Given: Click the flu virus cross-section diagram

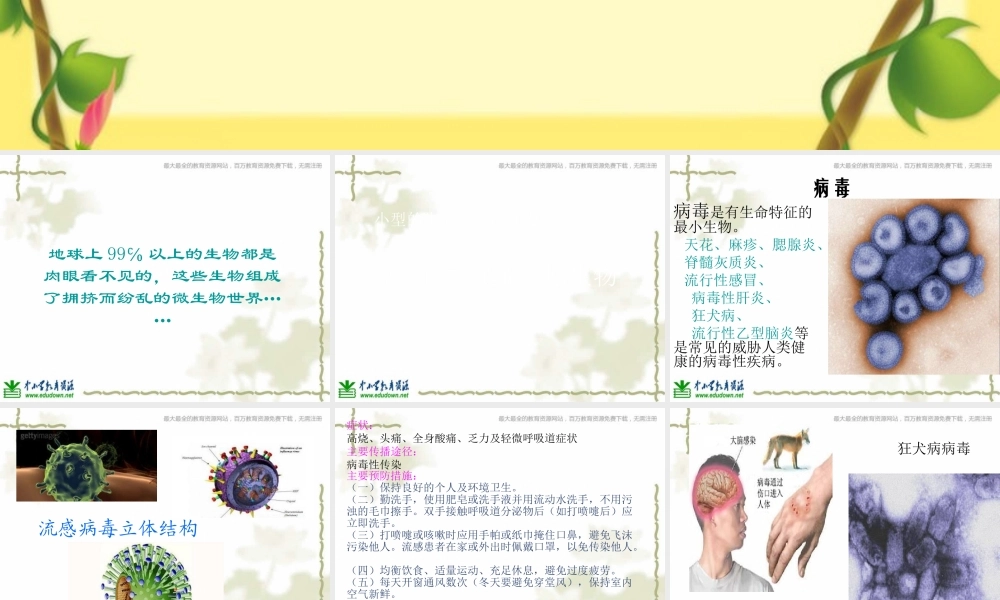Looking at the screenshot, I should tap(245, 480).
